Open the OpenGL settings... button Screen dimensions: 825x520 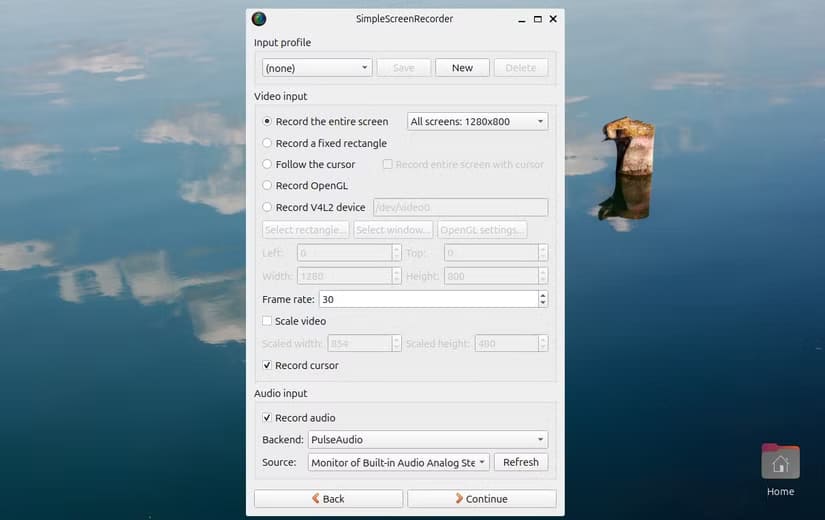pyautogui.click(x=482, y=230)
